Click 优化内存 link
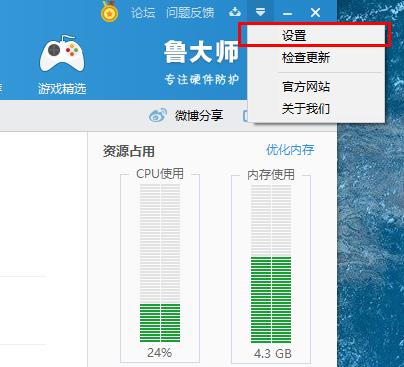404x367 pixels. pos(290,150)
